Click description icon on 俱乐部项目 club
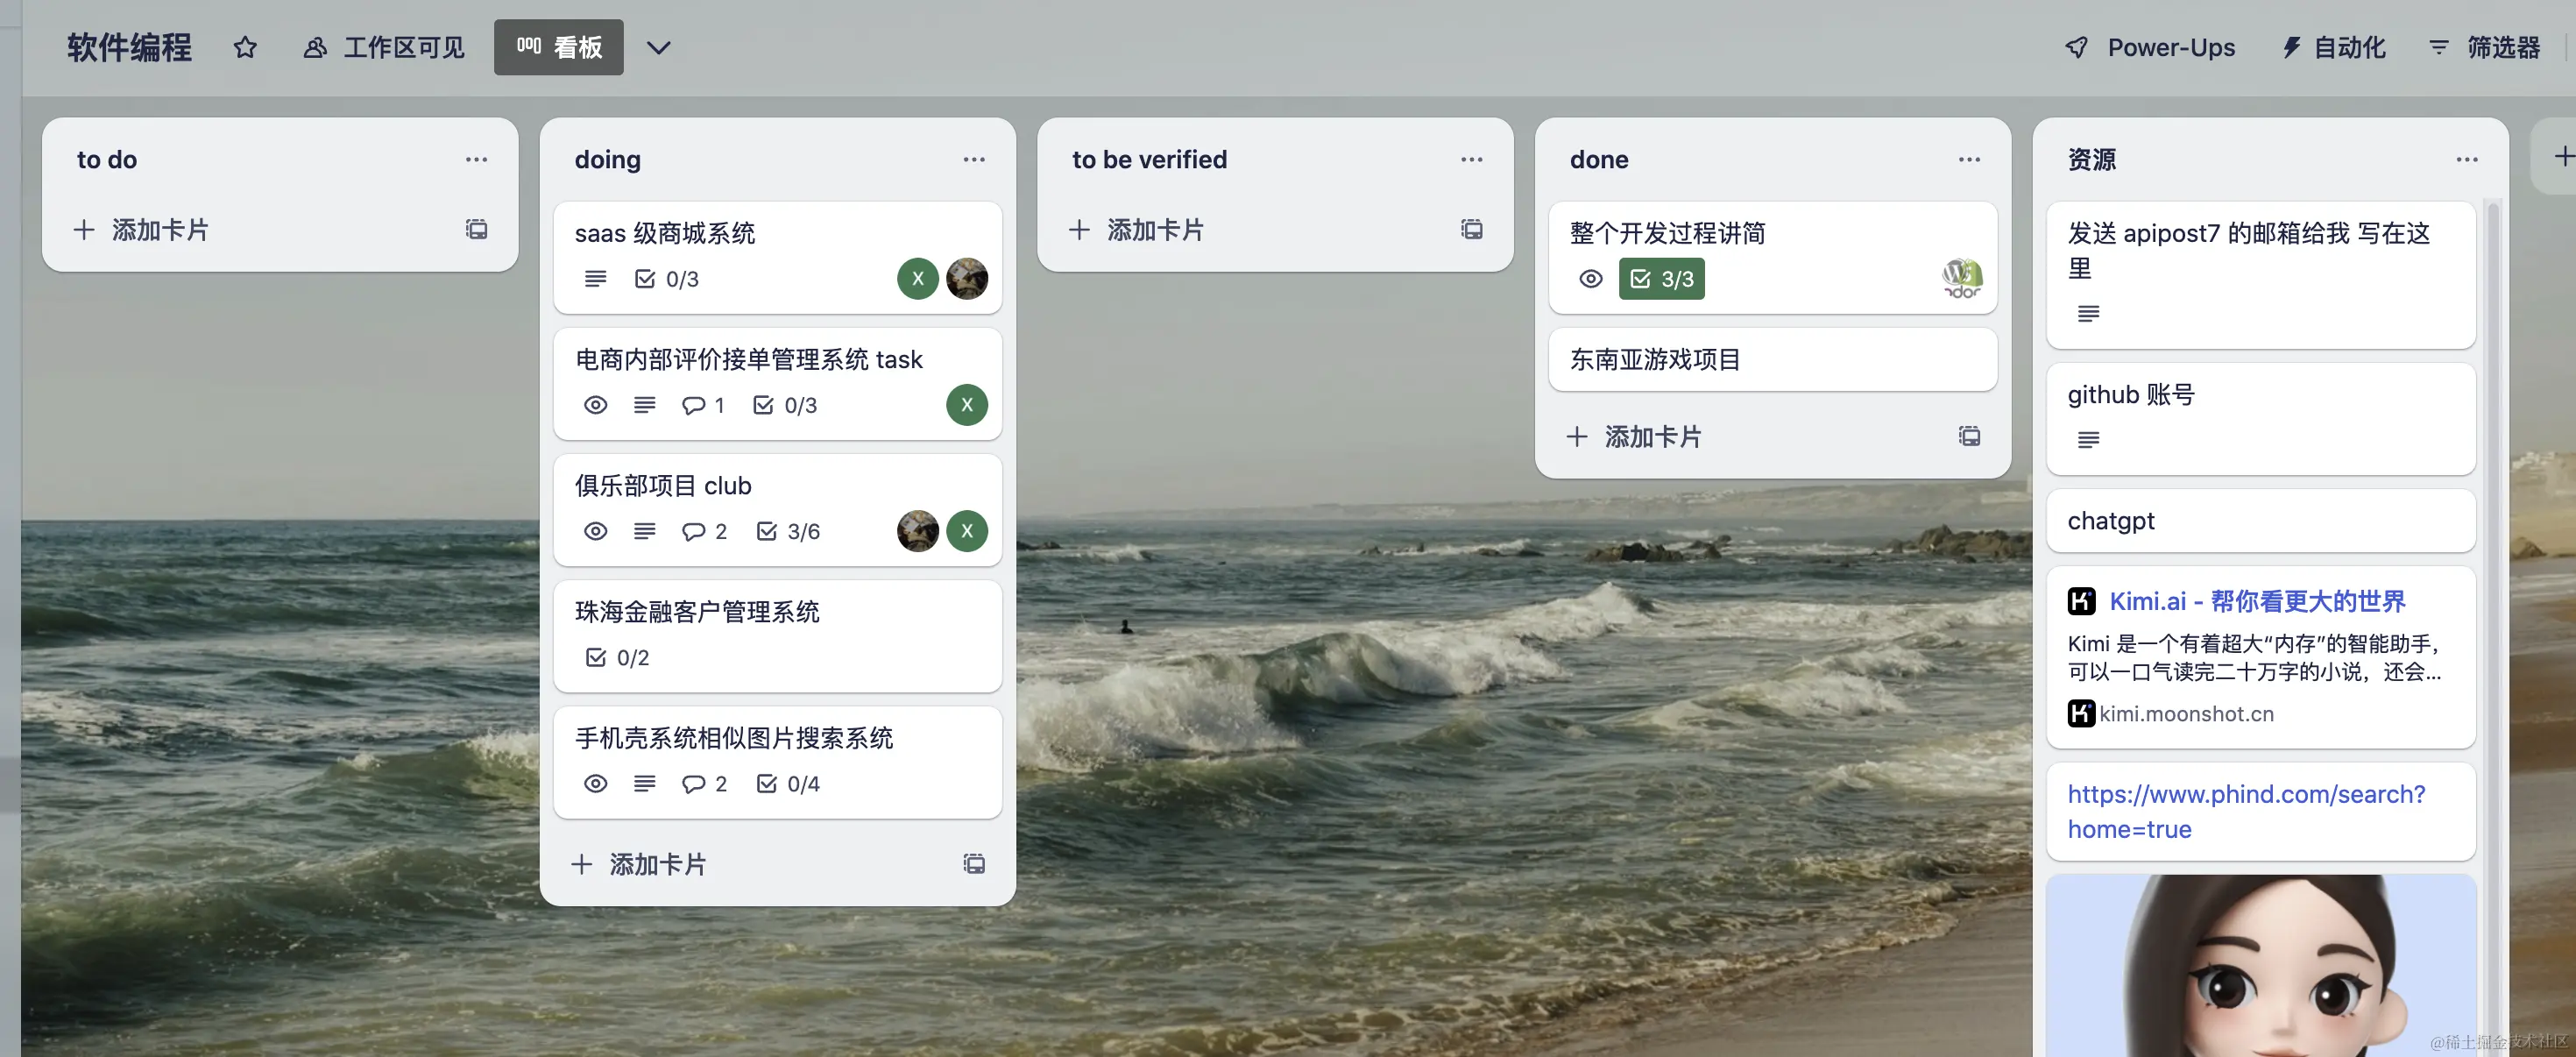 645,531
